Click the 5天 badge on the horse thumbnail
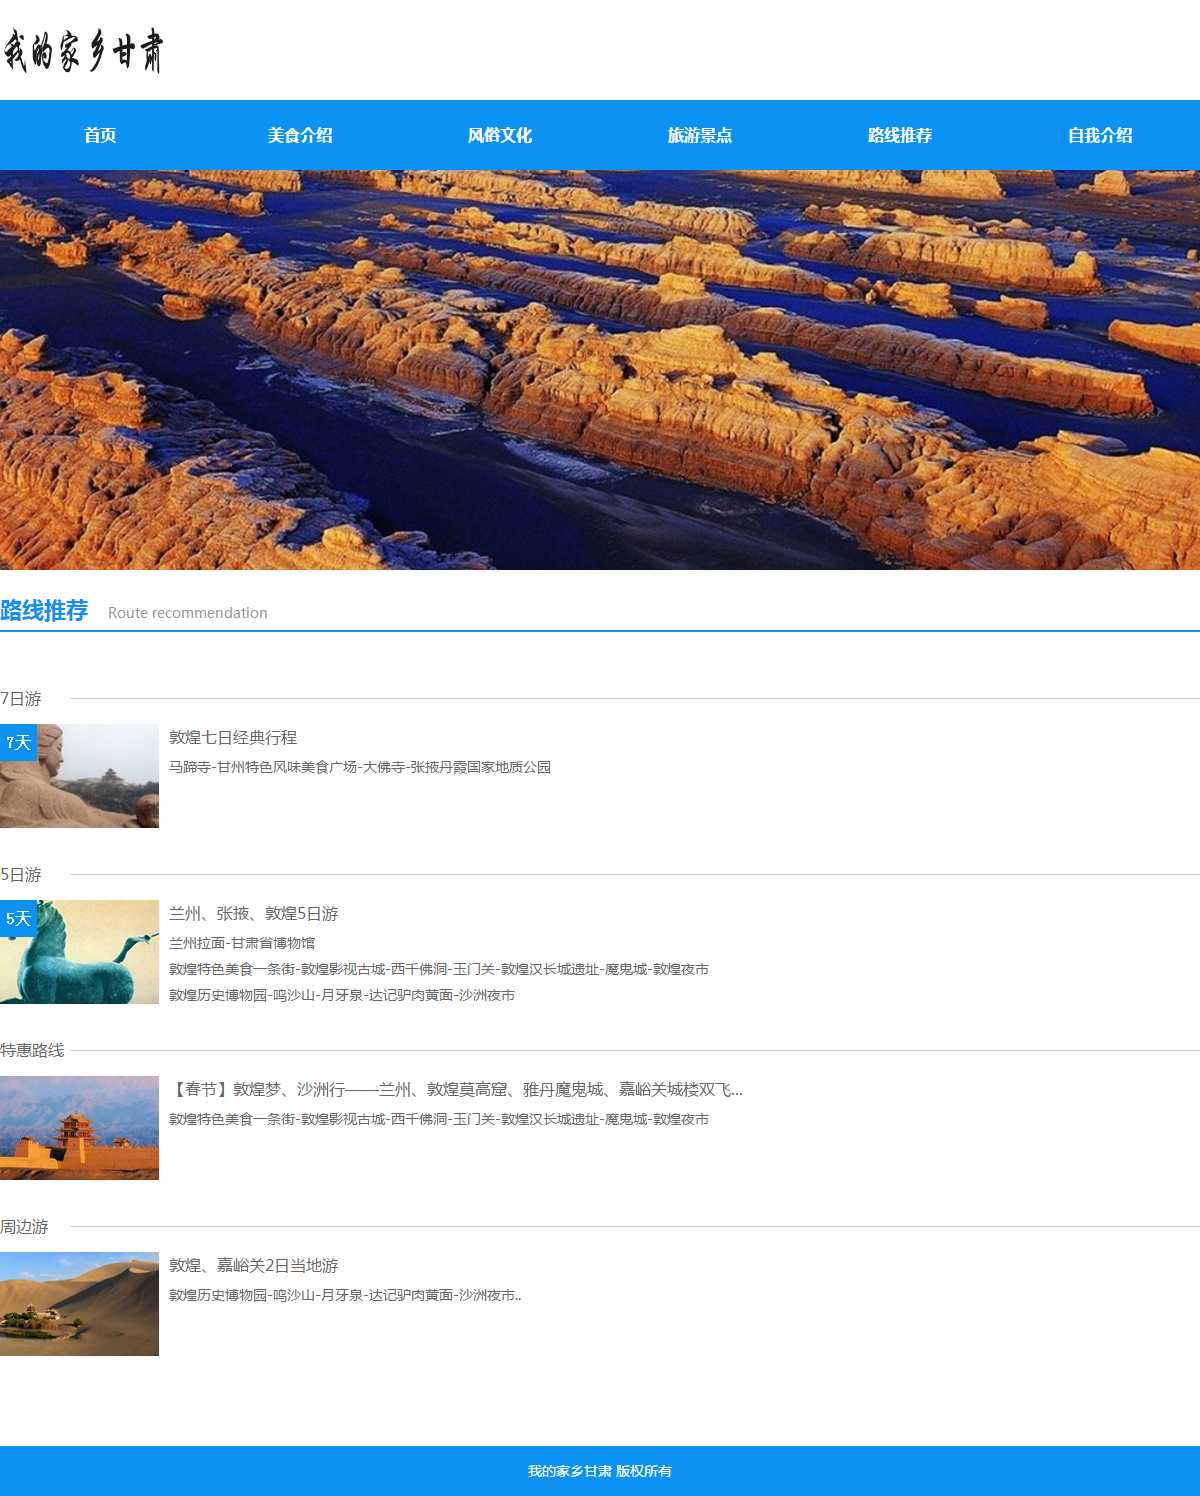Image resolution: width=1200 pixels, height=1496 pixels. click(18, 918)
